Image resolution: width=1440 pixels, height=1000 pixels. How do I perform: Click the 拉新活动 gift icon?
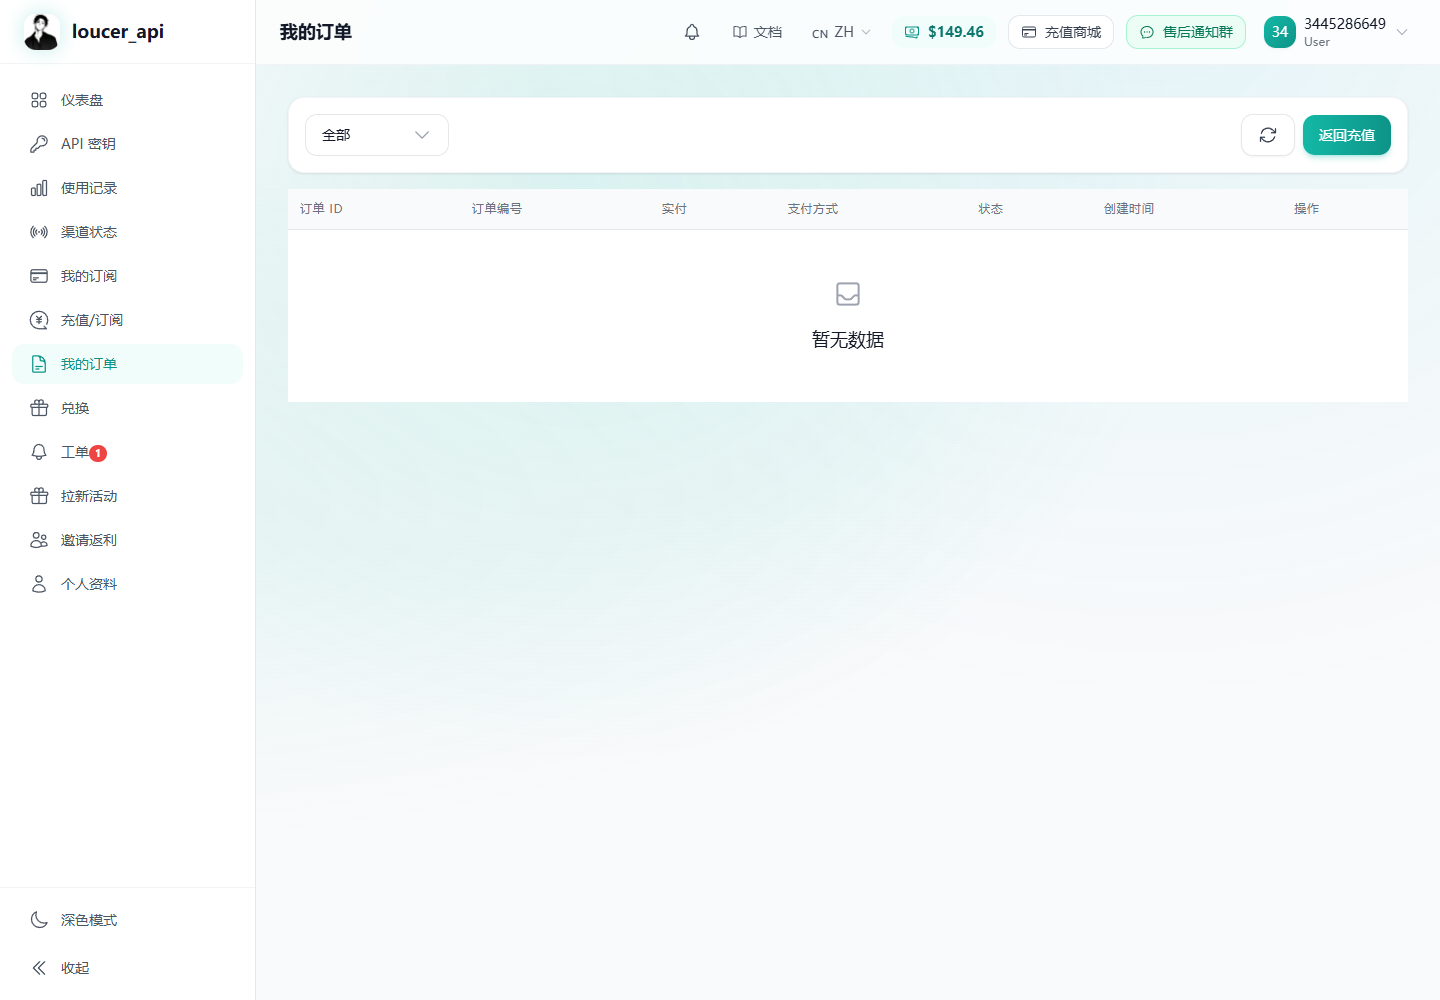tap(39, 496)
